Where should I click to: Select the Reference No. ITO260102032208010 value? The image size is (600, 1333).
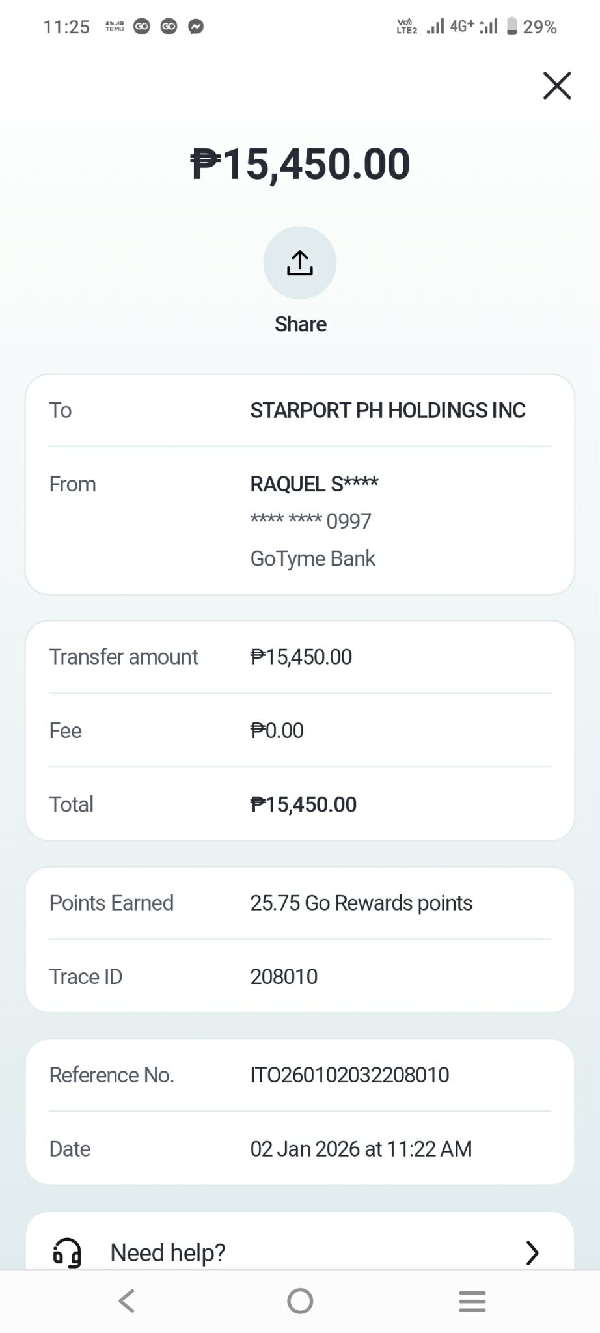(x=349, y=1075)
